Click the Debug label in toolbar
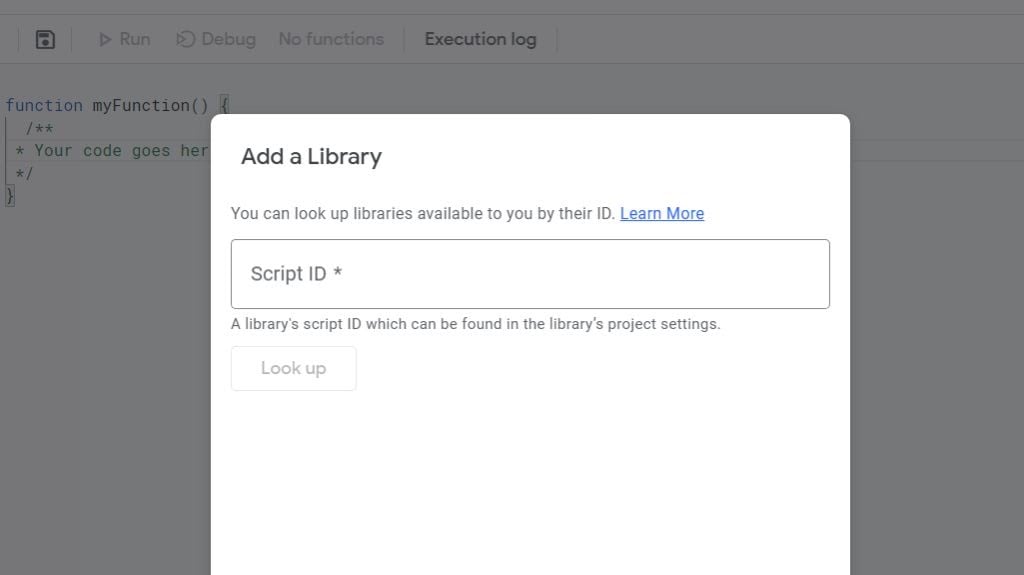This screenshot has width=1024, height=575. pyautogui.click(x=228, y=39)
